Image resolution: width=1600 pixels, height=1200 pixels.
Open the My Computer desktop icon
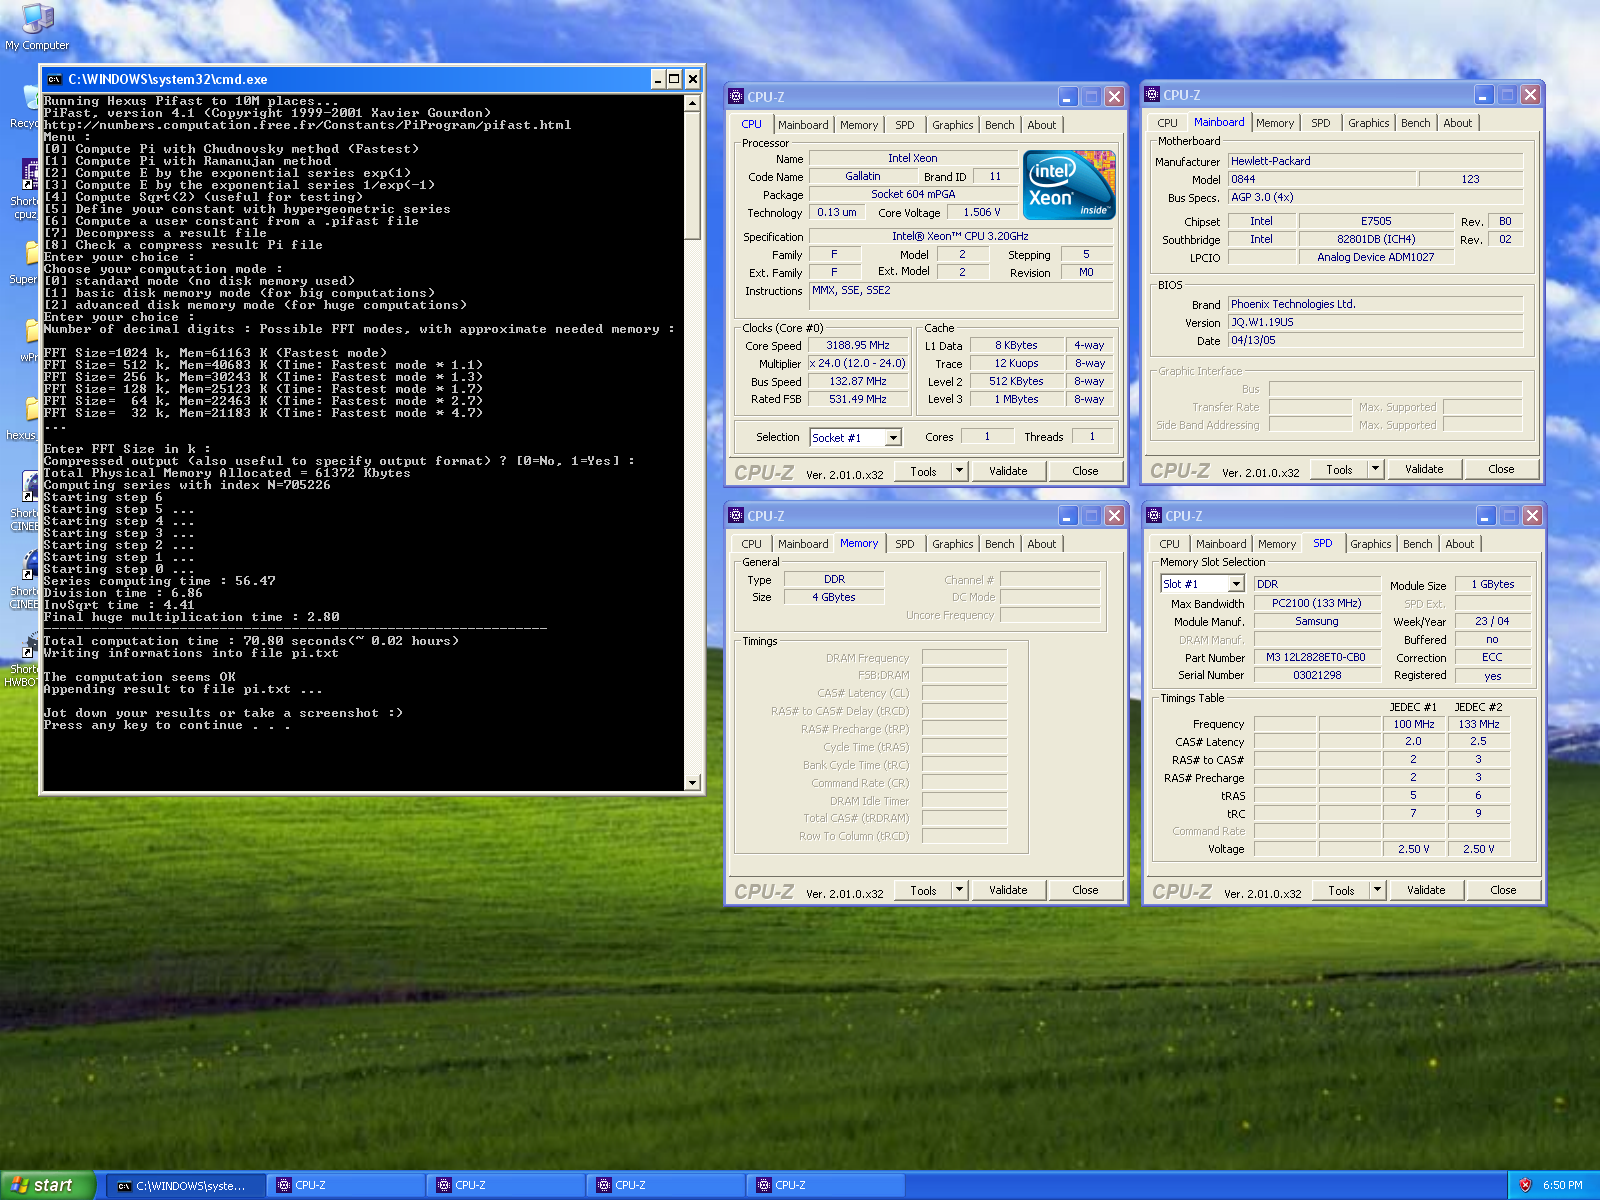point(37,27)
